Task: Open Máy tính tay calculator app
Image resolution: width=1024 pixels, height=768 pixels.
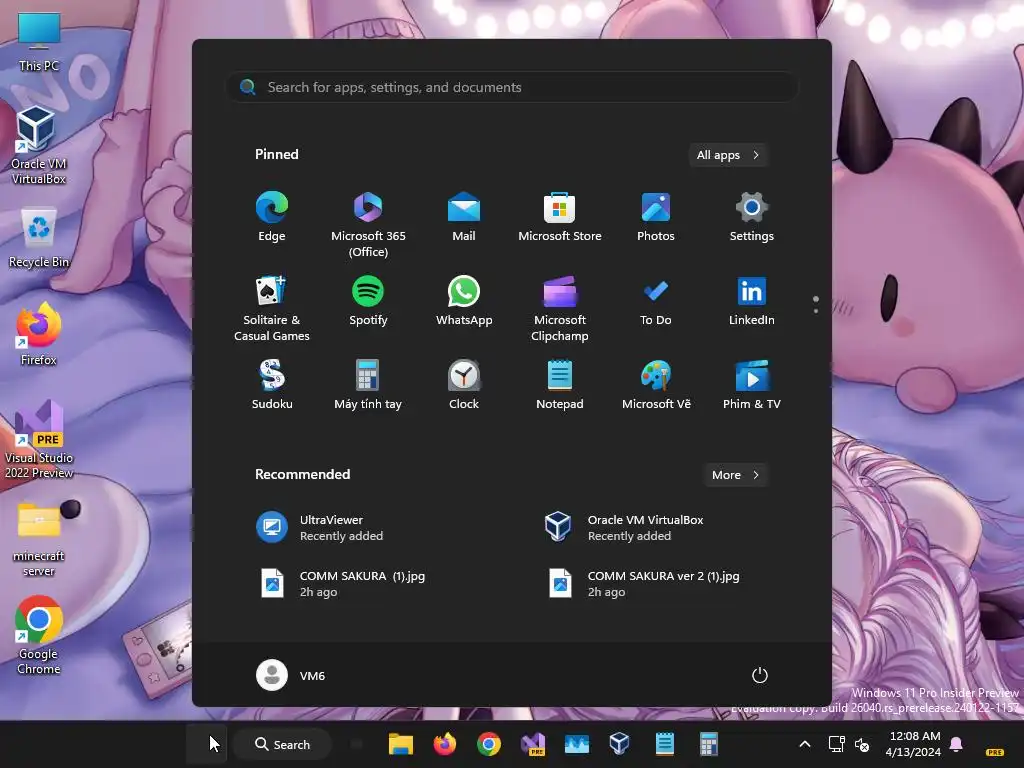Action: (368, 385)
